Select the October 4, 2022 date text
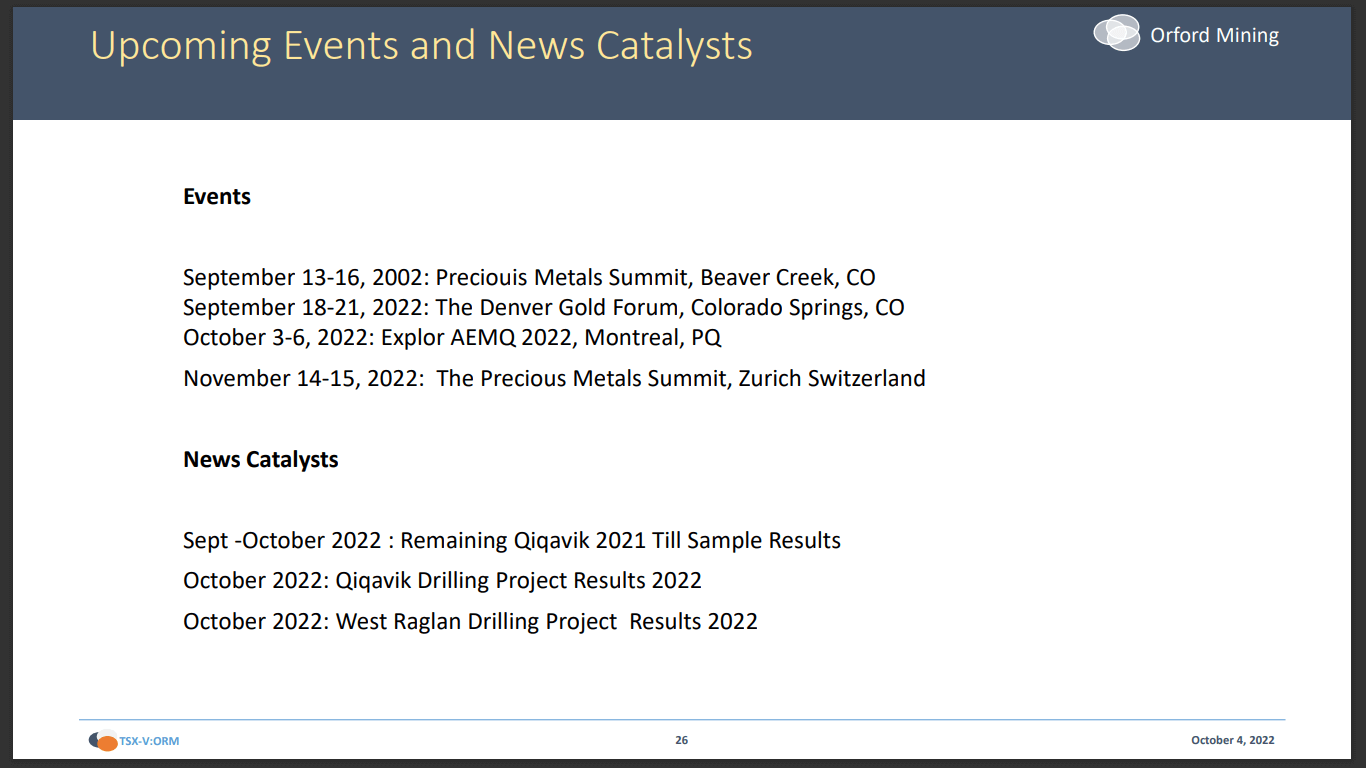 tap(1233, 740)
